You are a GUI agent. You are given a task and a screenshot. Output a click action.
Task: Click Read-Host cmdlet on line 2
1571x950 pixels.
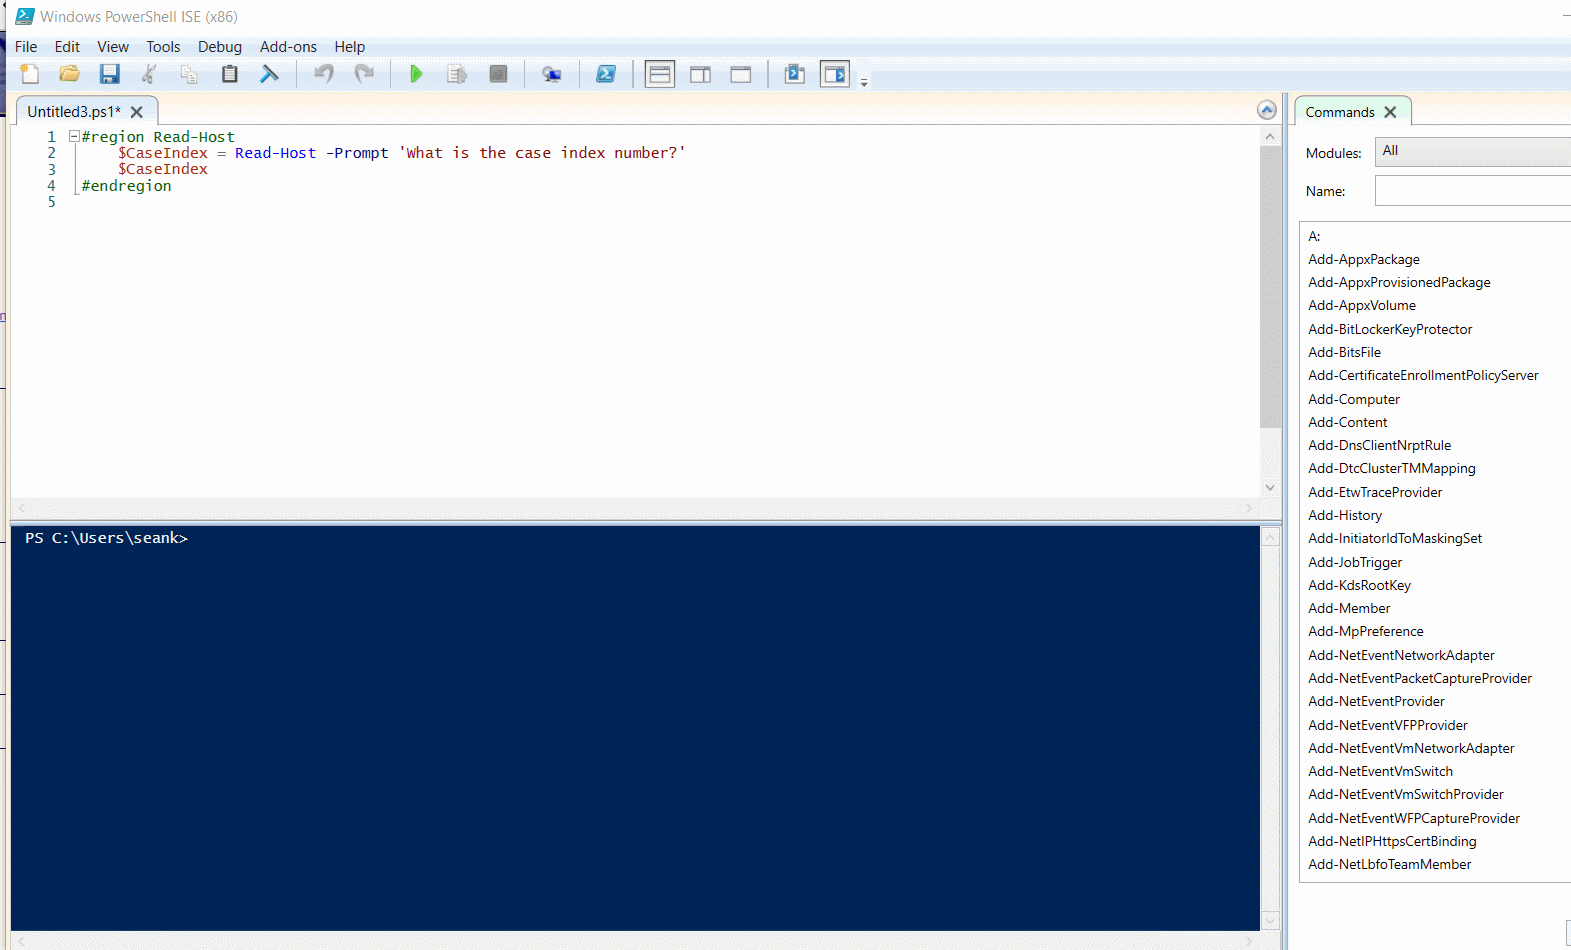276,153
